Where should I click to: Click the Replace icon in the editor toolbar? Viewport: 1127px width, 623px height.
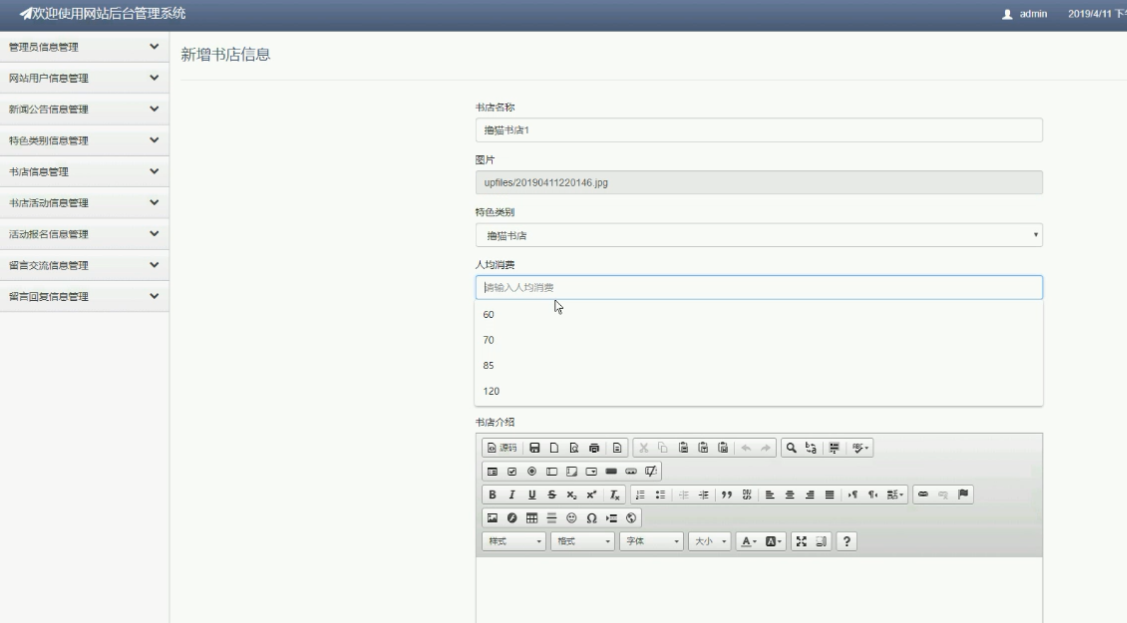pyautogui.click(x=811, y=448)
